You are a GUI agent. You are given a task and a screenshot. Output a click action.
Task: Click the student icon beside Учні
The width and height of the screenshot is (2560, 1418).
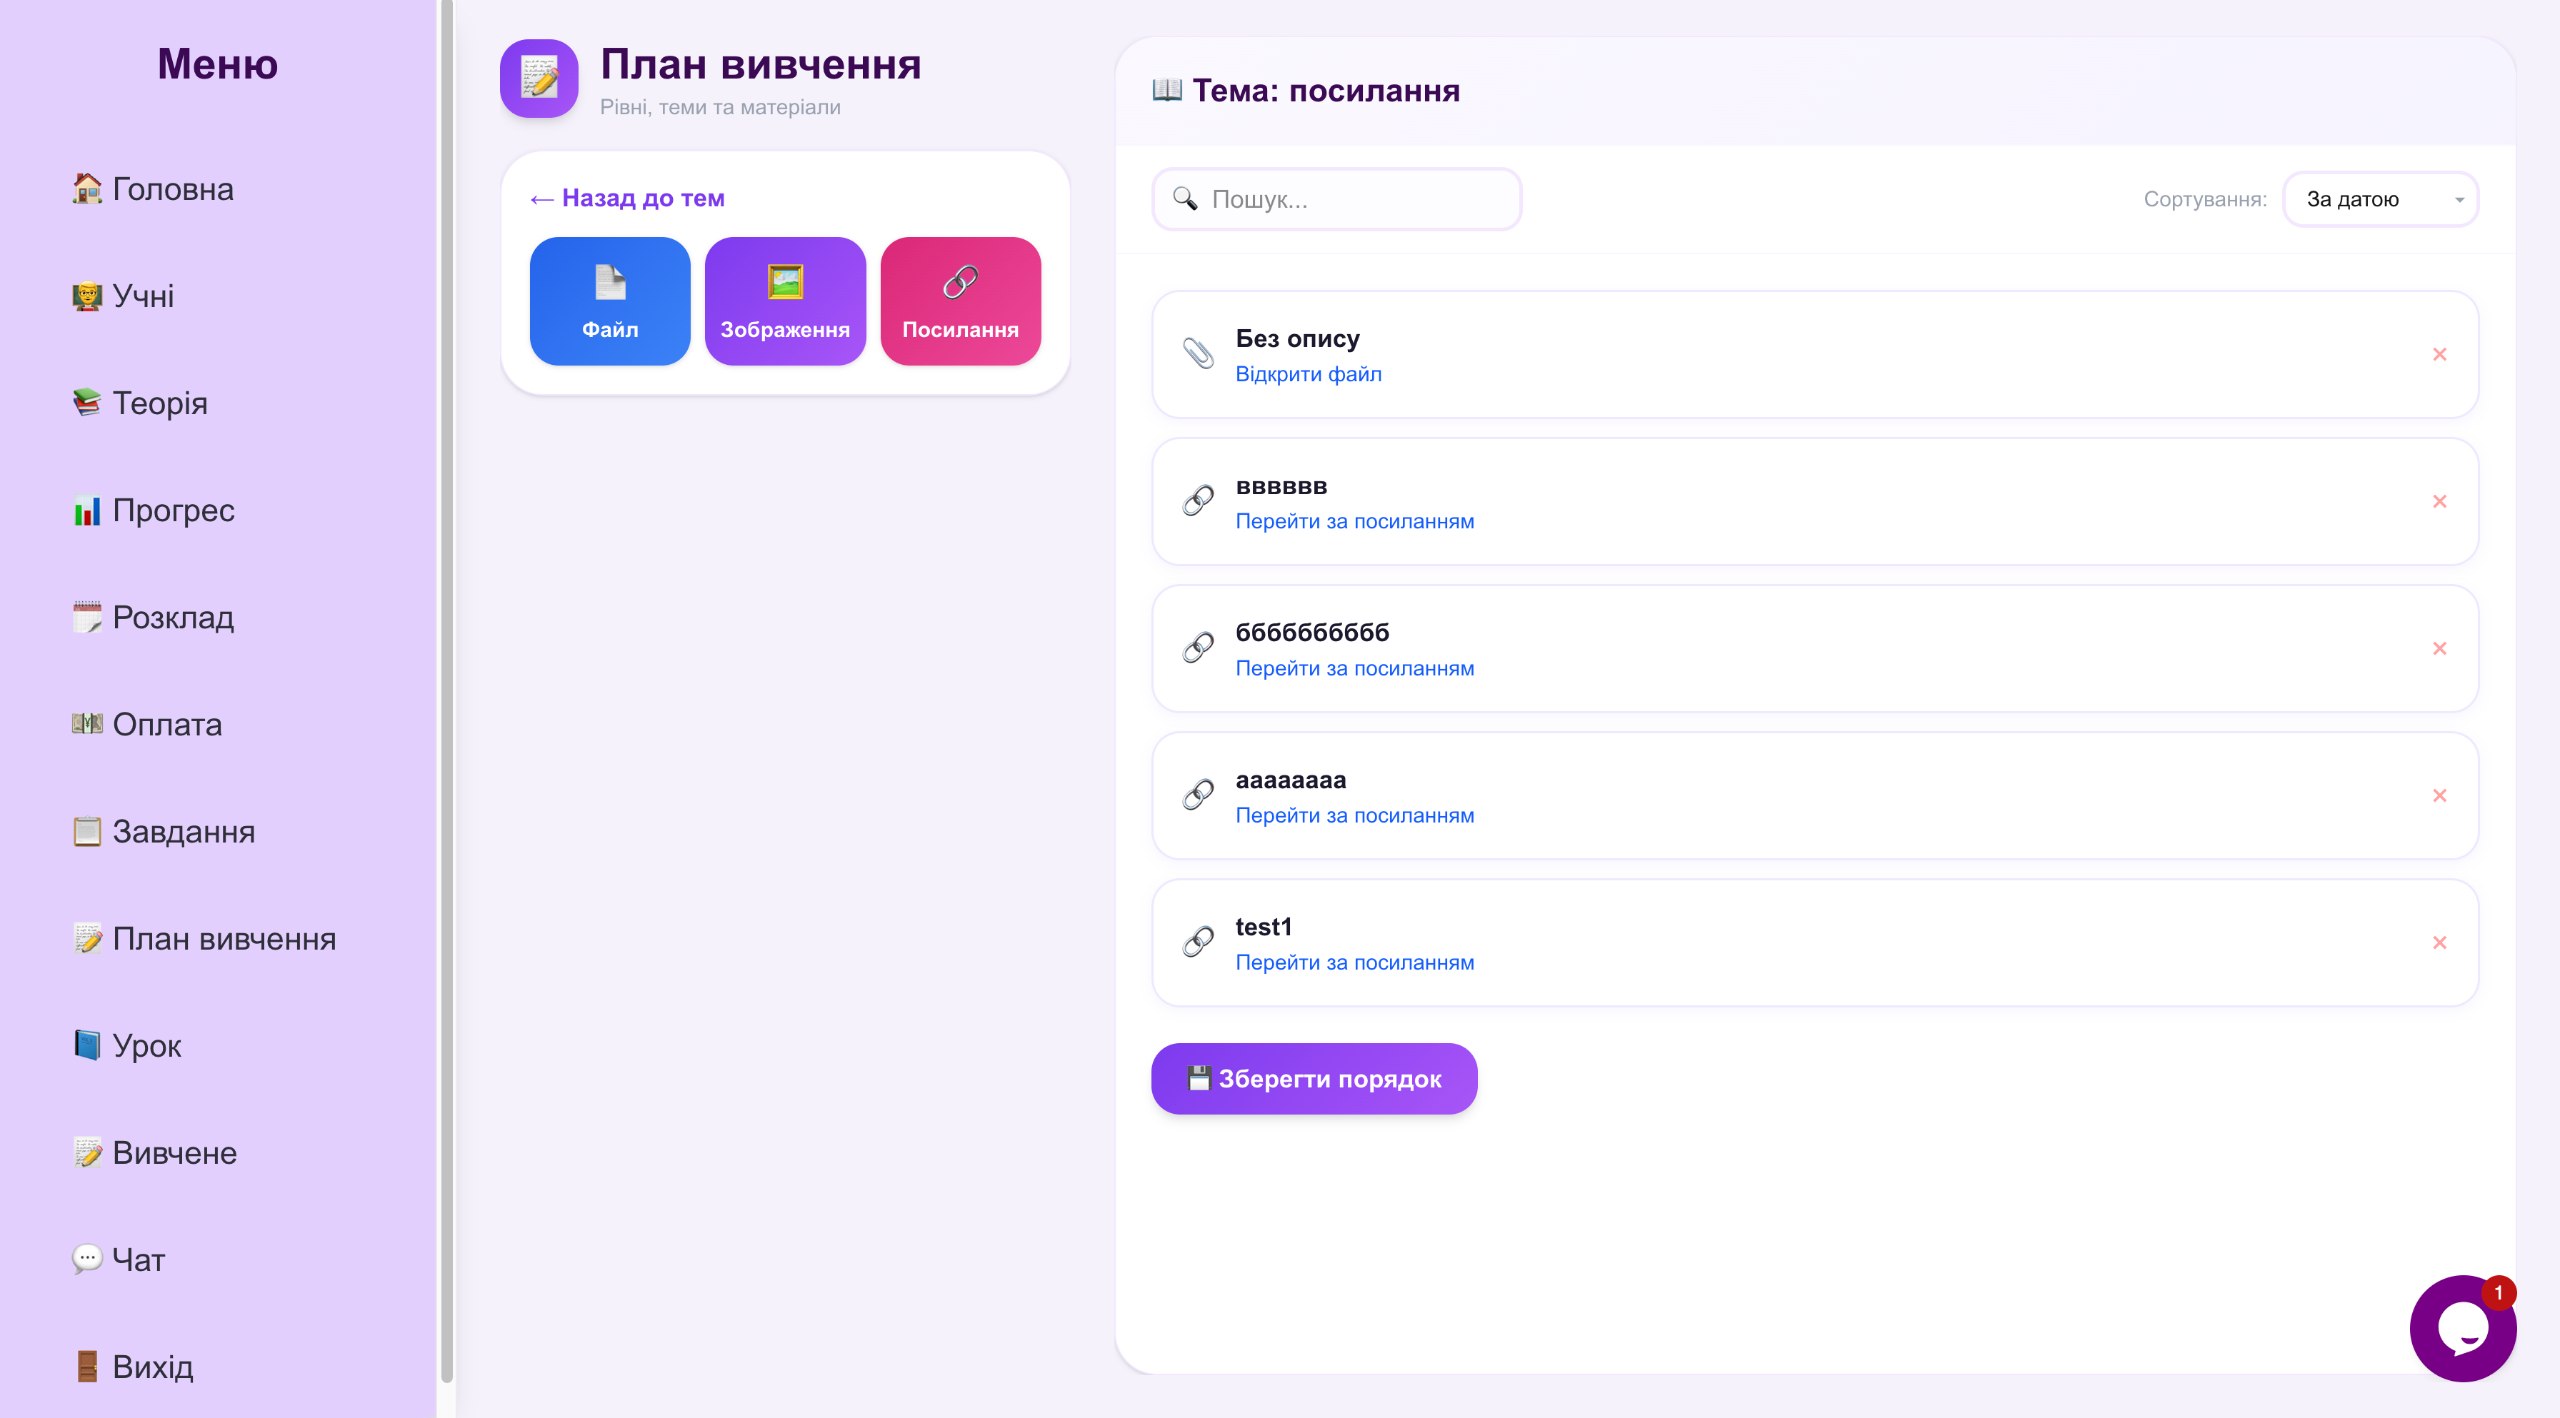[87, 296]
